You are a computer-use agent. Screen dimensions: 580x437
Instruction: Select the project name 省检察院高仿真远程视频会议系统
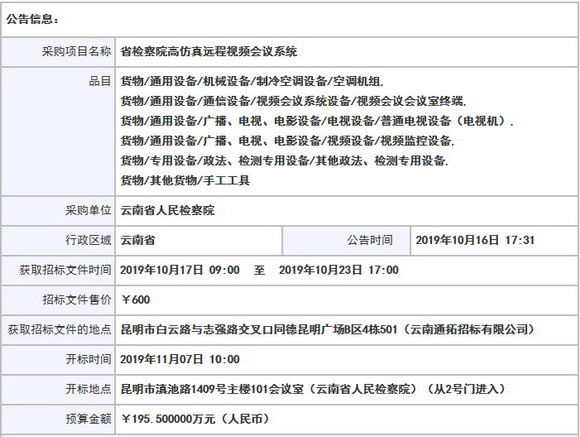(x=209, y=51)
